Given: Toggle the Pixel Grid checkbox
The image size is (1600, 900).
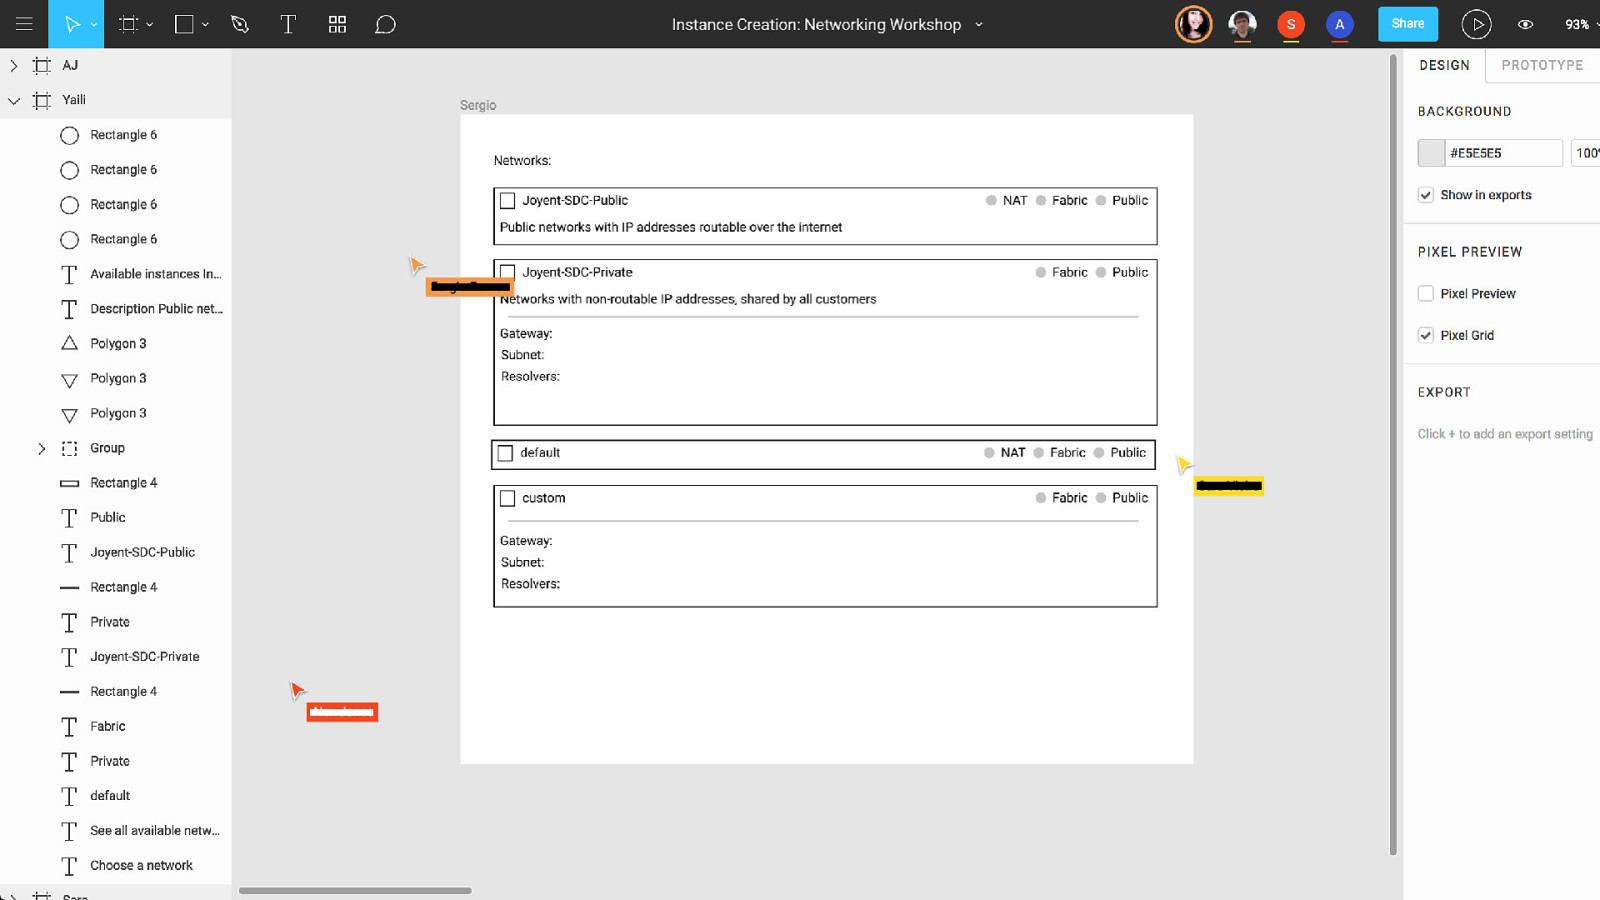Looking at the screenshot, I should point(1426,335).
